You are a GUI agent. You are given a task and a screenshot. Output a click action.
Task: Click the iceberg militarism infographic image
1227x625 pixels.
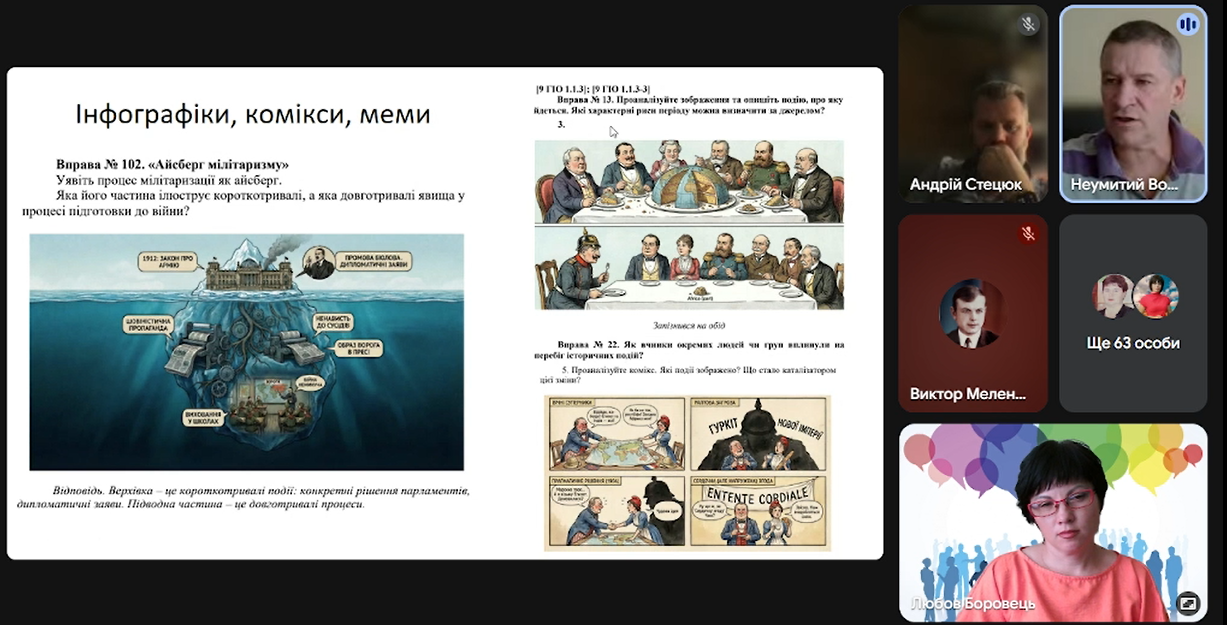coord(246,352)
